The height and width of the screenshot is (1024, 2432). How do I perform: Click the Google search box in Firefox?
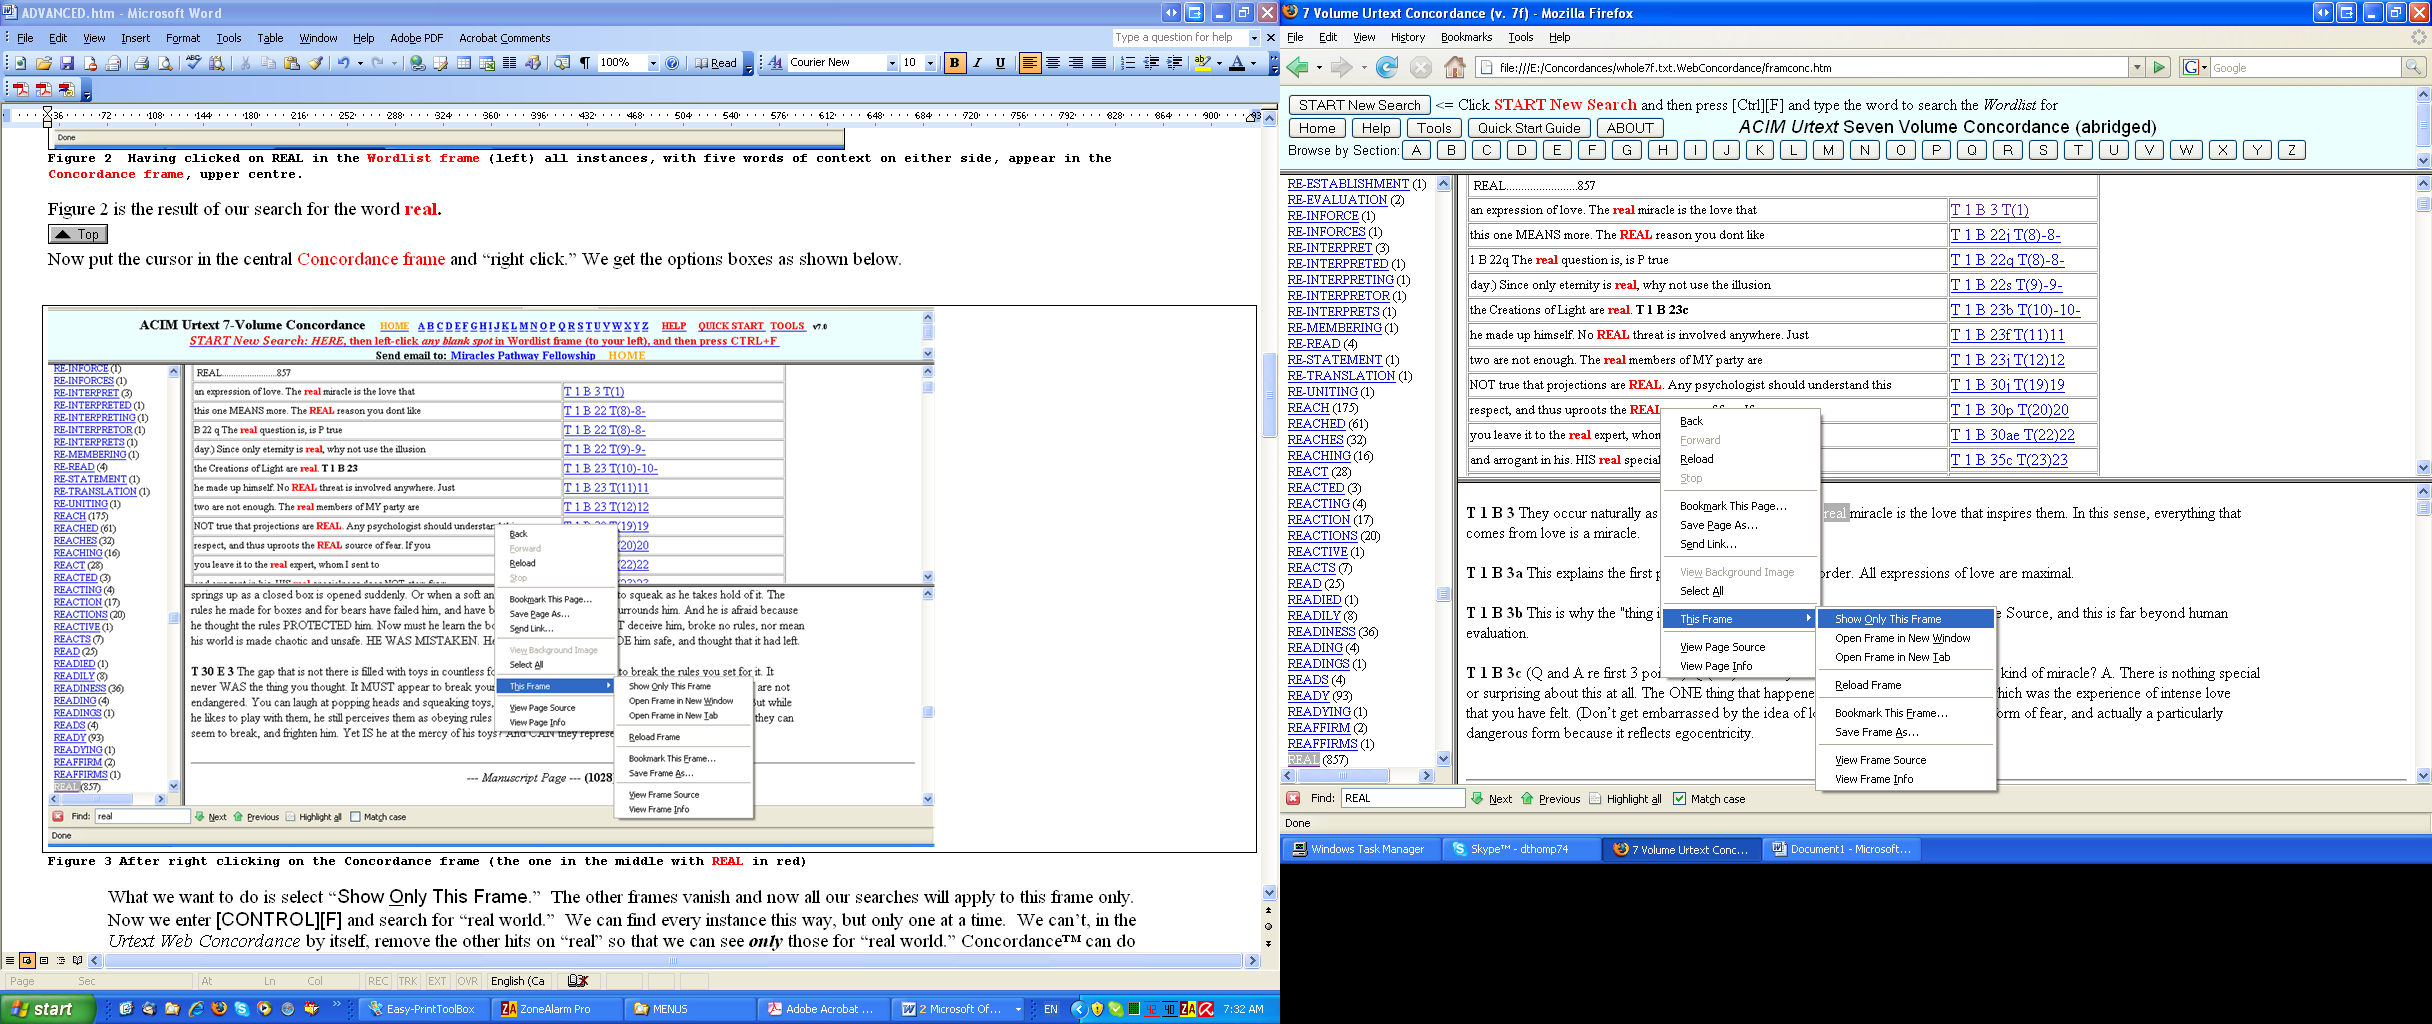[x=2304, y=68]
